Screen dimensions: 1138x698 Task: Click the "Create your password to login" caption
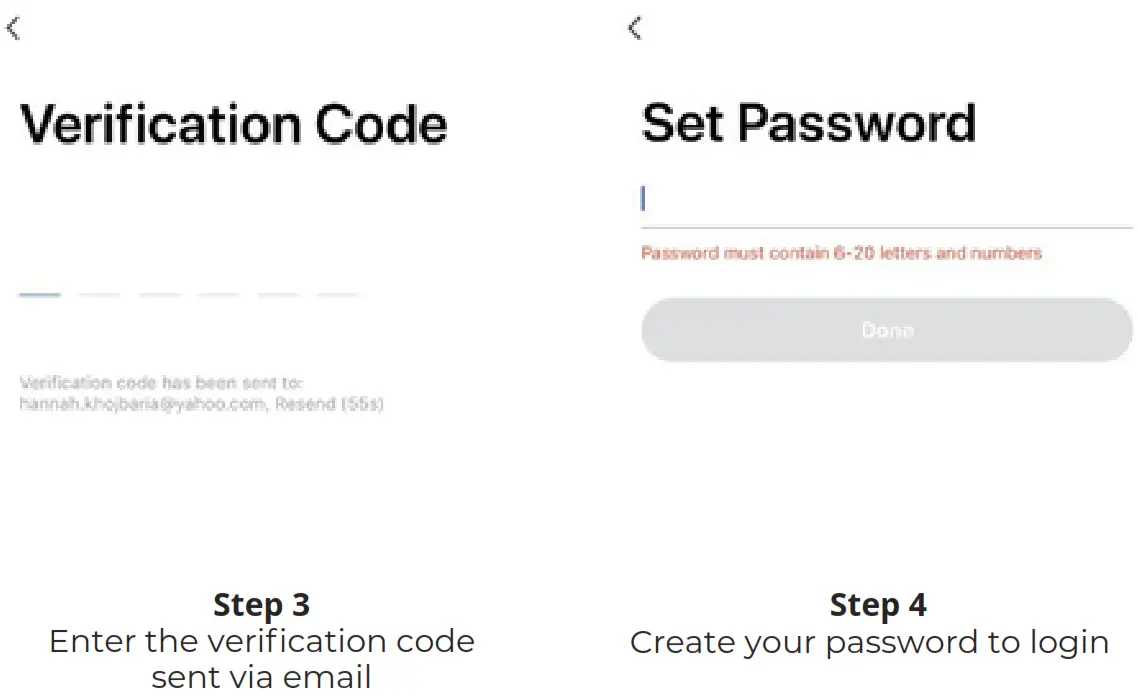869,642
